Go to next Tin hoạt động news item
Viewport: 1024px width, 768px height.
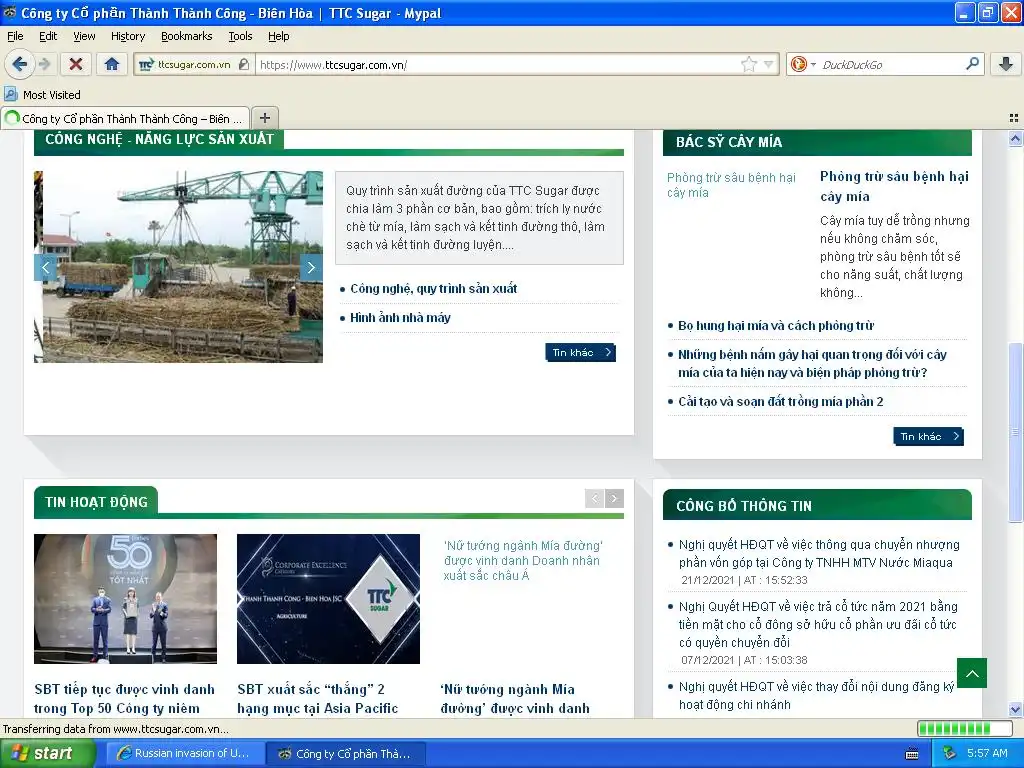[x=614, y=498]
